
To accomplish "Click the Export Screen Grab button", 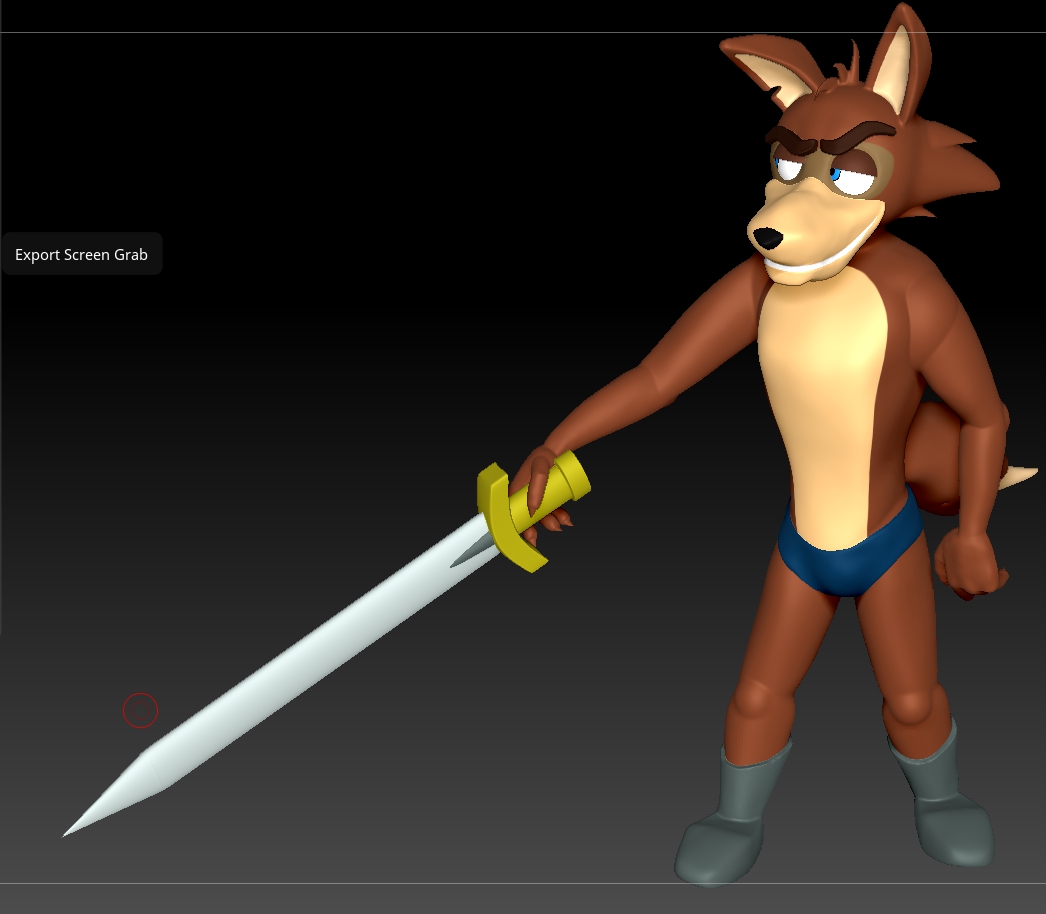I will (x=81, y=254).
